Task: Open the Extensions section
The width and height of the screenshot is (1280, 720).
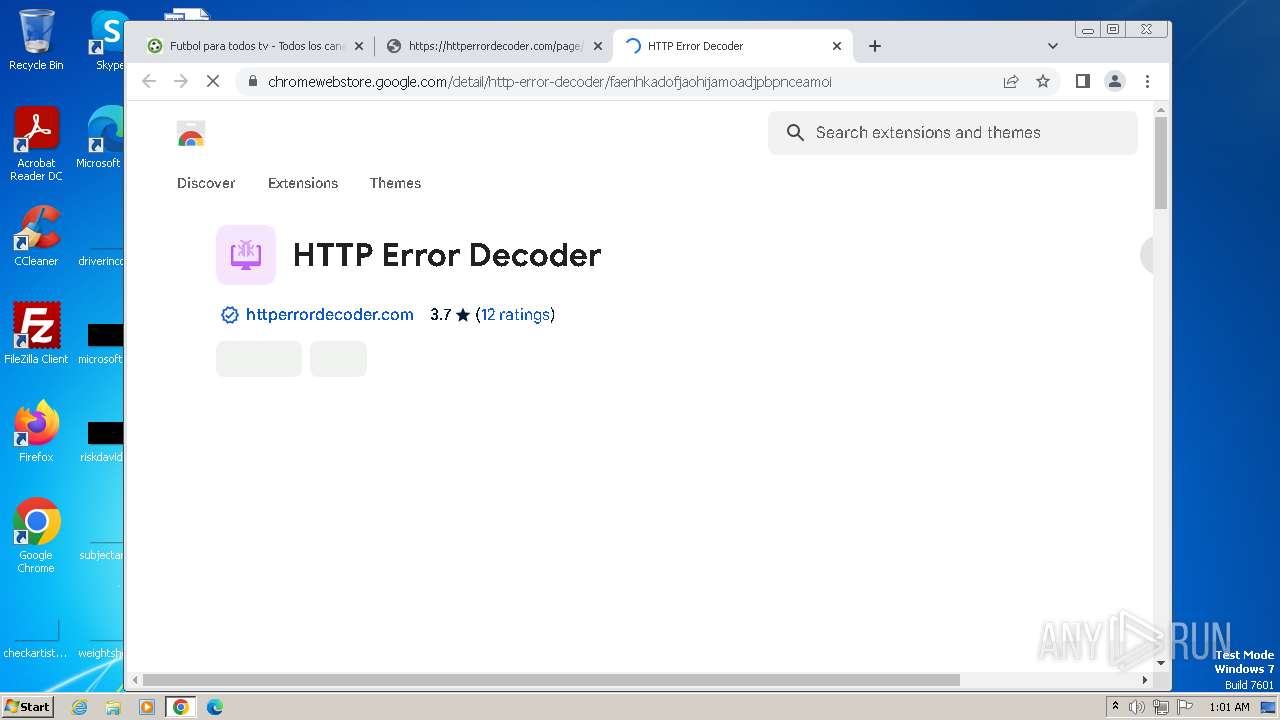Action: (x=303, y=183)
